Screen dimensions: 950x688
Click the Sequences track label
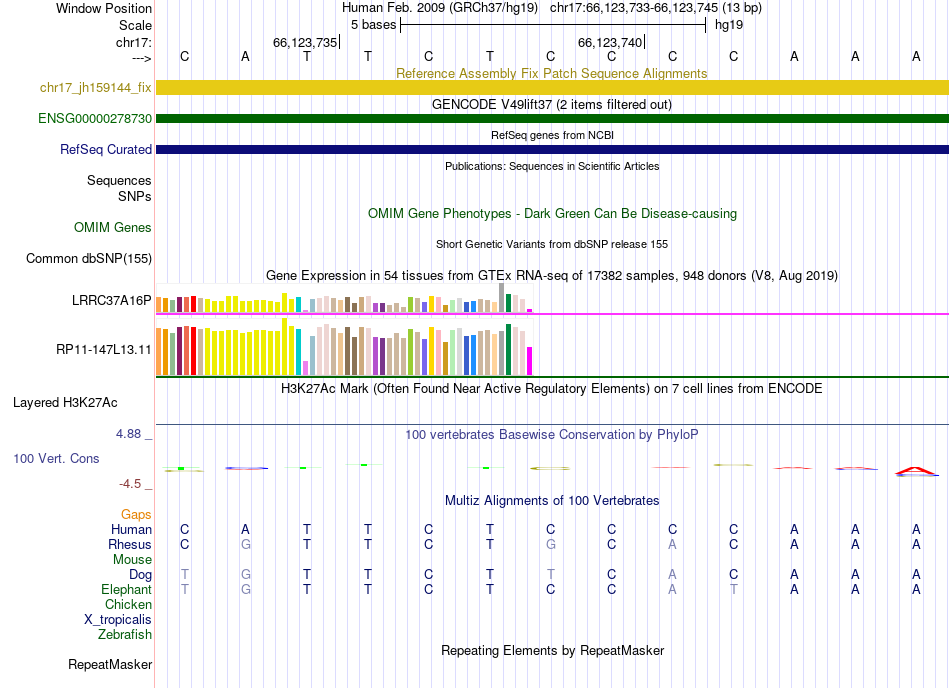119,180
